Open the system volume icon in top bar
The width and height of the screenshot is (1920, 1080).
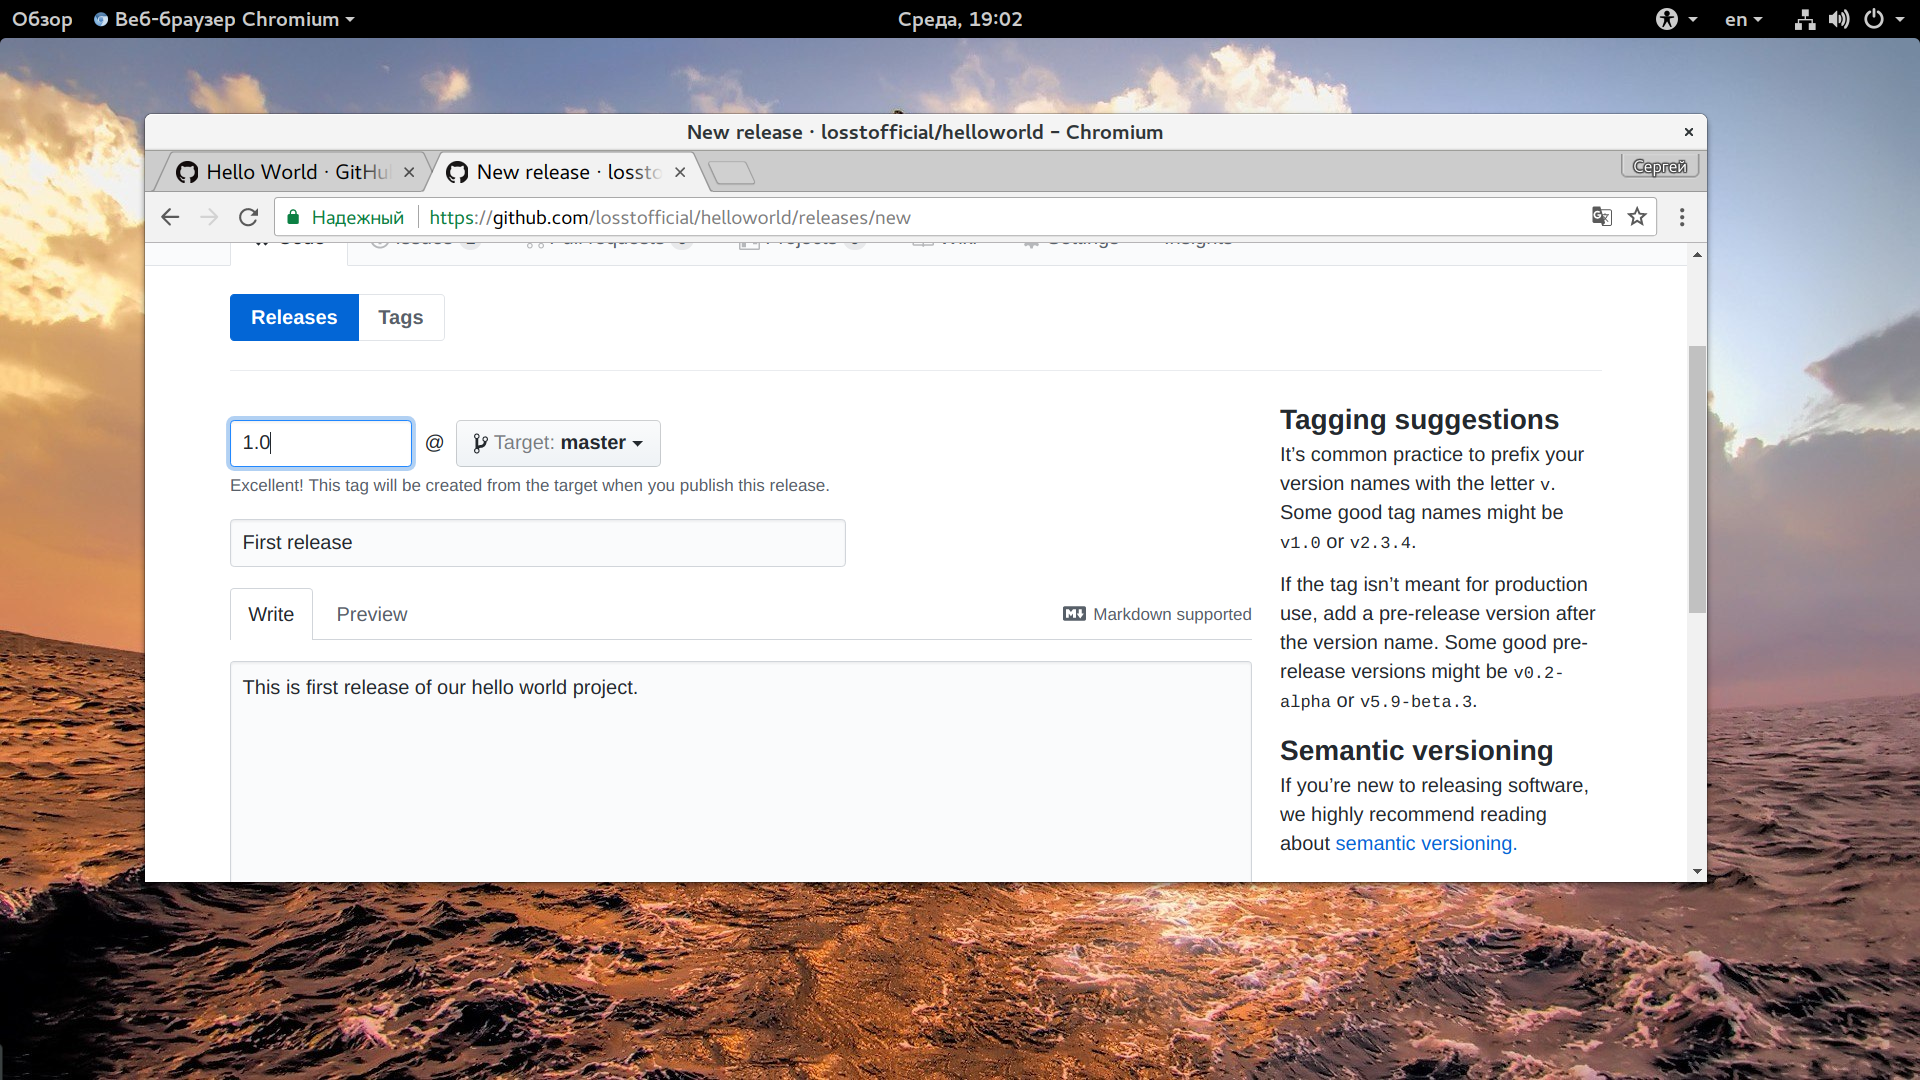click(x=1839, y=19)
